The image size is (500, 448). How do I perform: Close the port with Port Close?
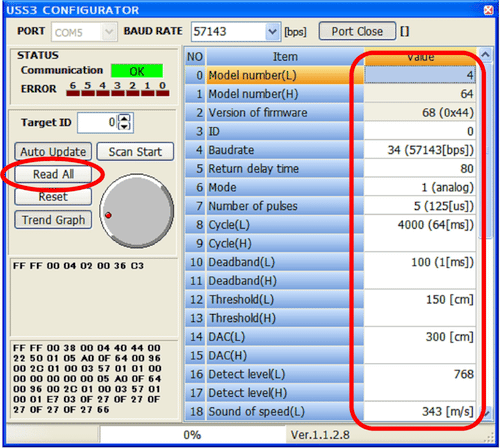pyautogui.click(x=357, y=31)
